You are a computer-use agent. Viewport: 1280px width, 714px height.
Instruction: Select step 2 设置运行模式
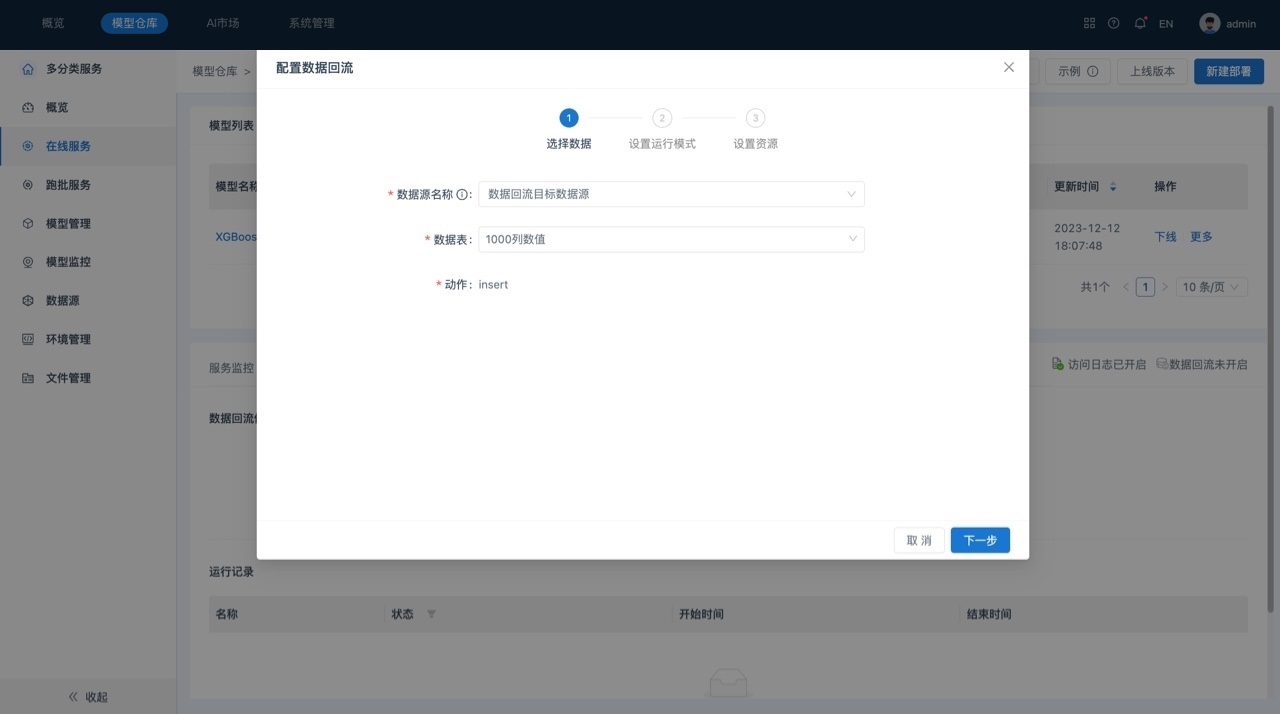(662, 118)
